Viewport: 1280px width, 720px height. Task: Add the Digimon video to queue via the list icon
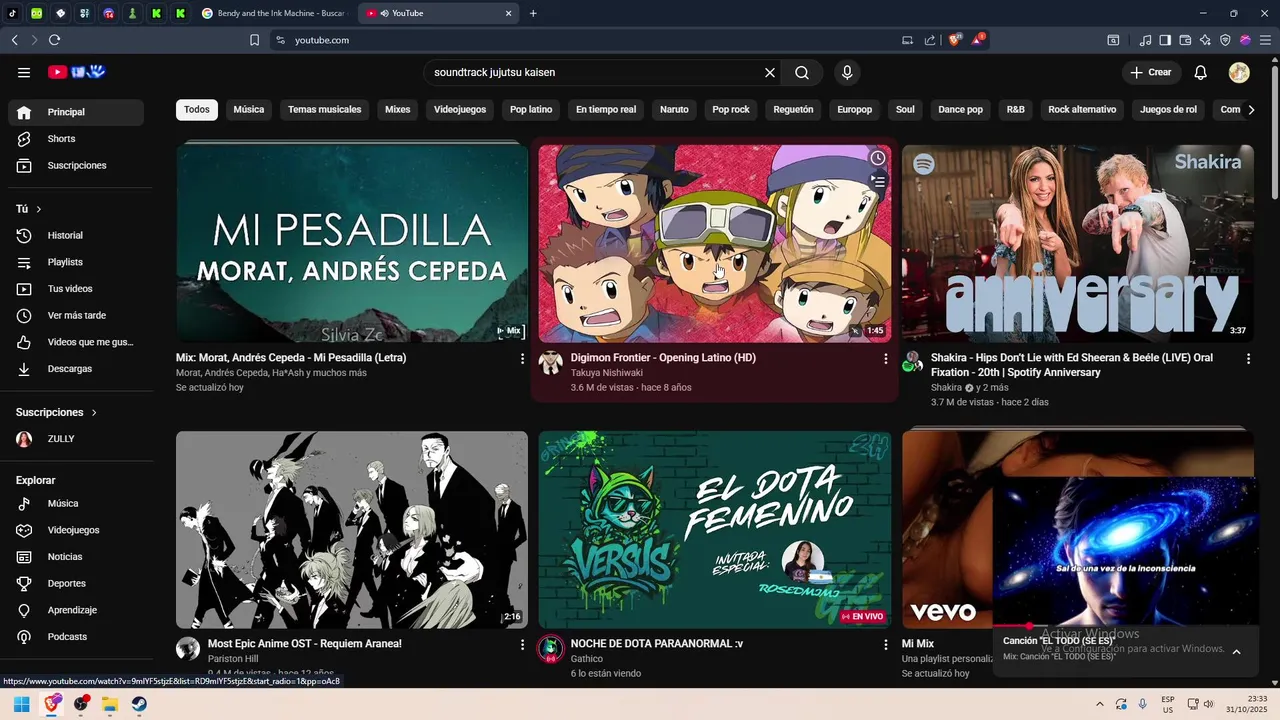[x=878, y=182]
